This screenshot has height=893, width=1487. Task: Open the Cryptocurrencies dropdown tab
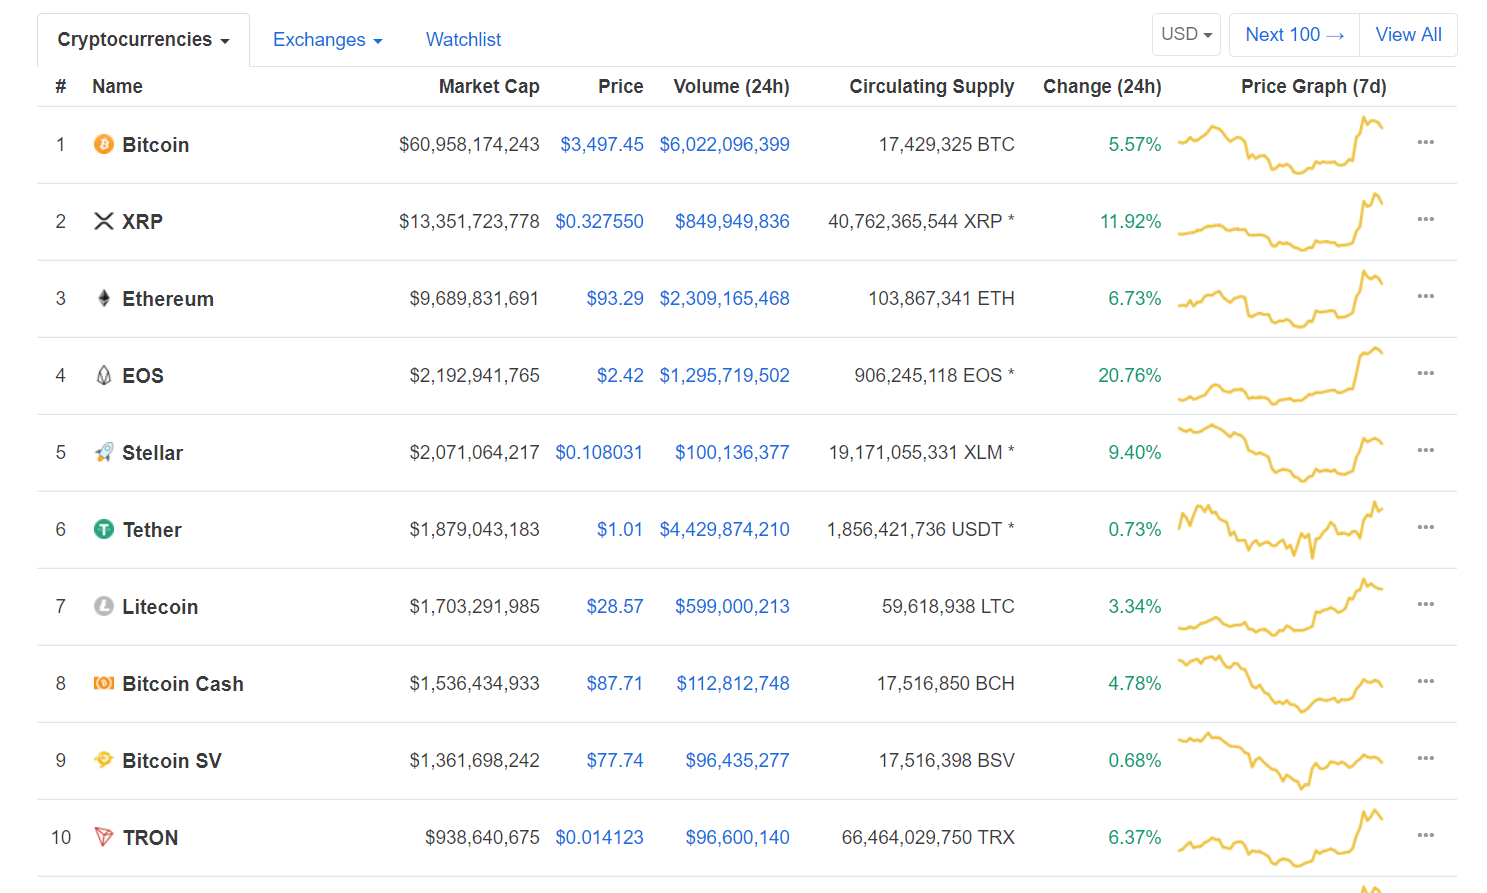click(143, 40)
